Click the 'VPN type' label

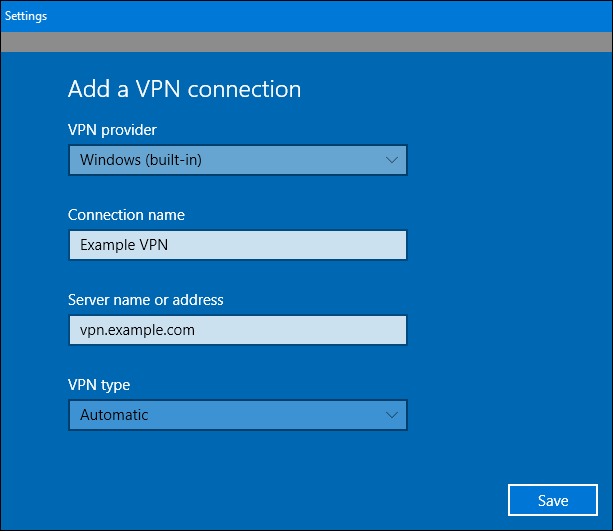click(99, 385)
